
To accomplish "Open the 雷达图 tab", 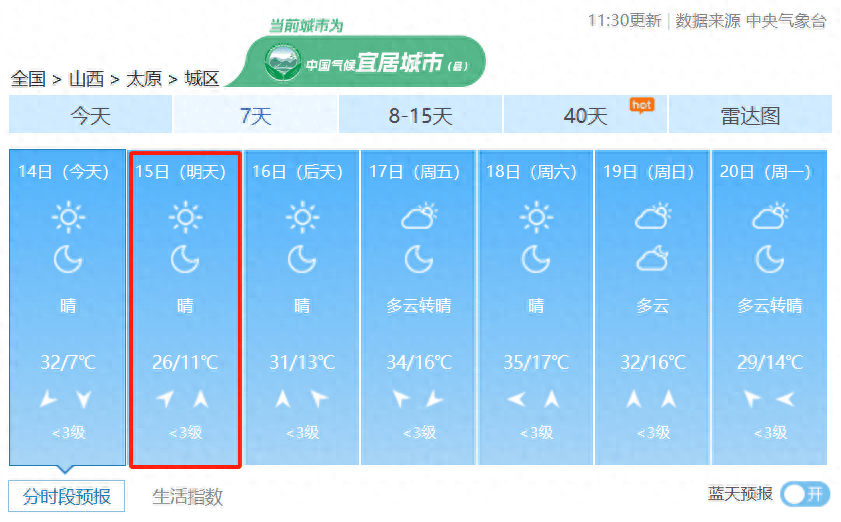I will 750,115.
